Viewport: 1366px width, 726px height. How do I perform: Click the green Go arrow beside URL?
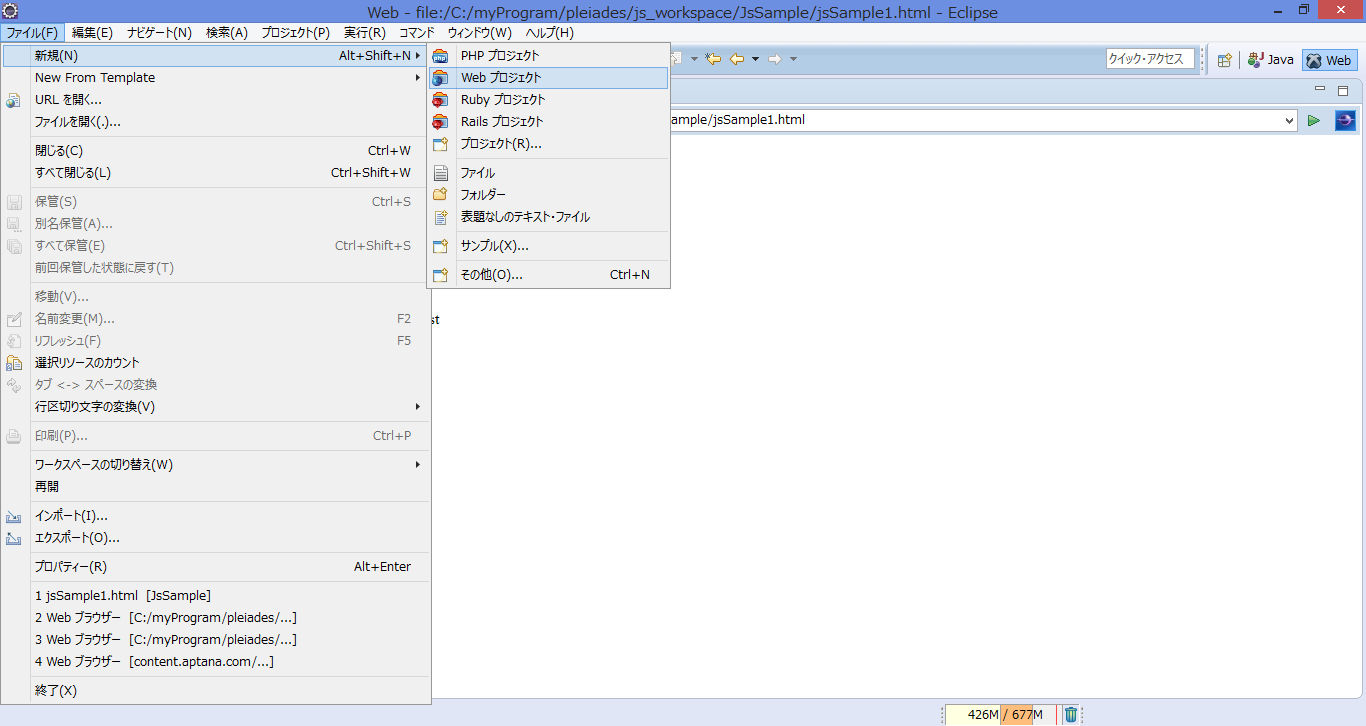click(x=1314, y=121)
